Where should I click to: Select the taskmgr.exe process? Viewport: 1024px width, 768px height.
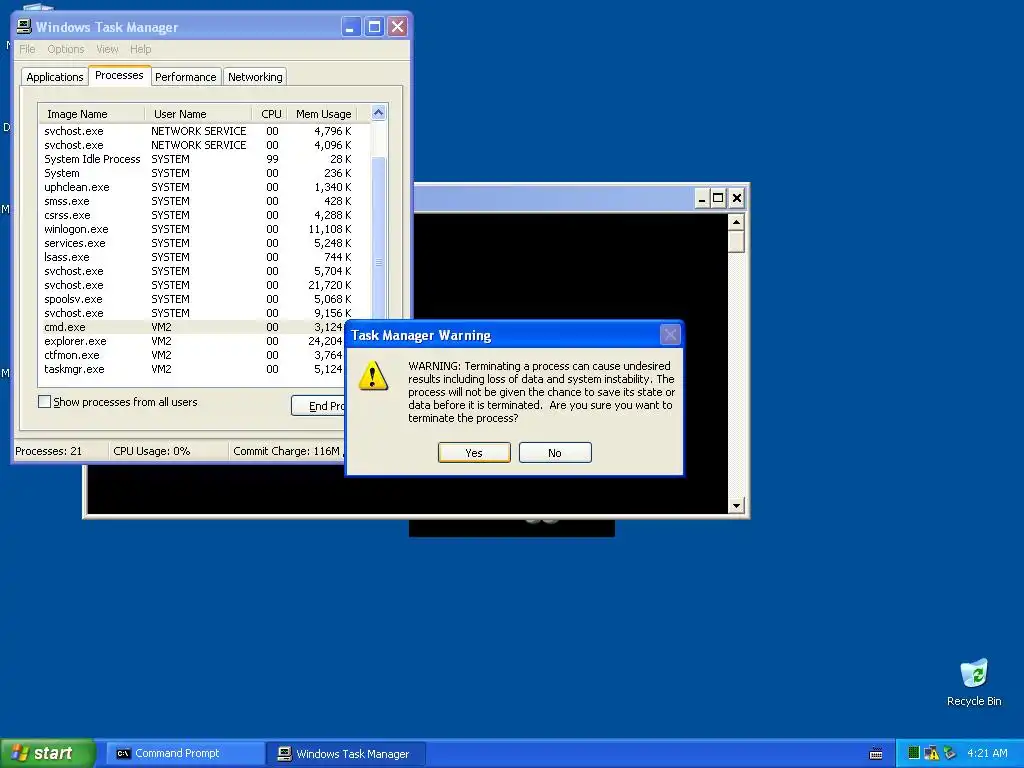point(193,369)
